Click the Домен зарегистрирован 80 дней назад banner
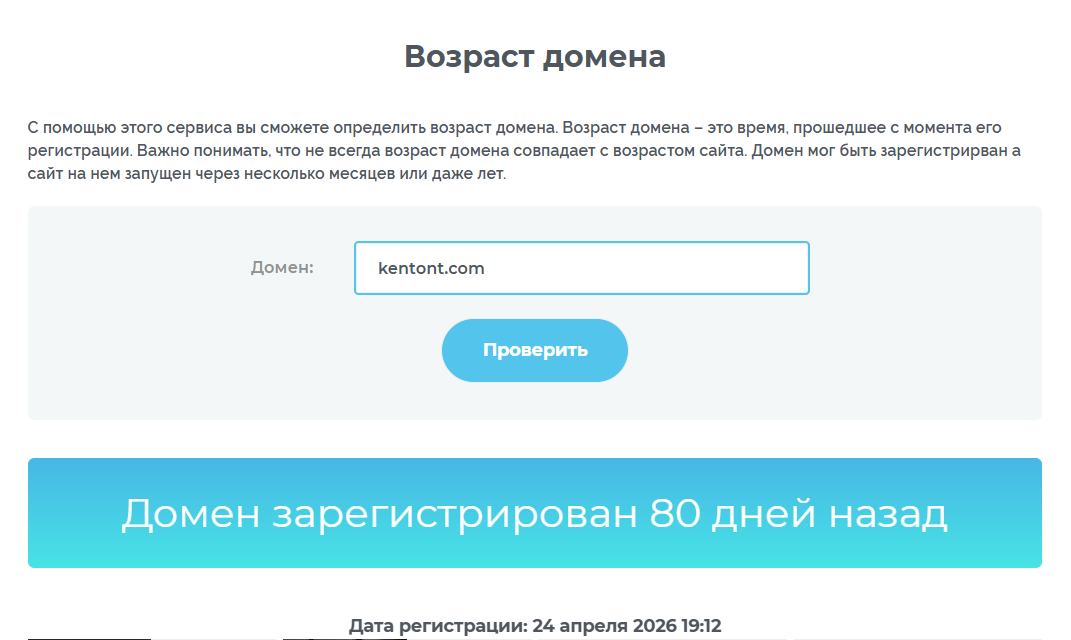Screen dimensions: 1071x640 coord(535,512)
